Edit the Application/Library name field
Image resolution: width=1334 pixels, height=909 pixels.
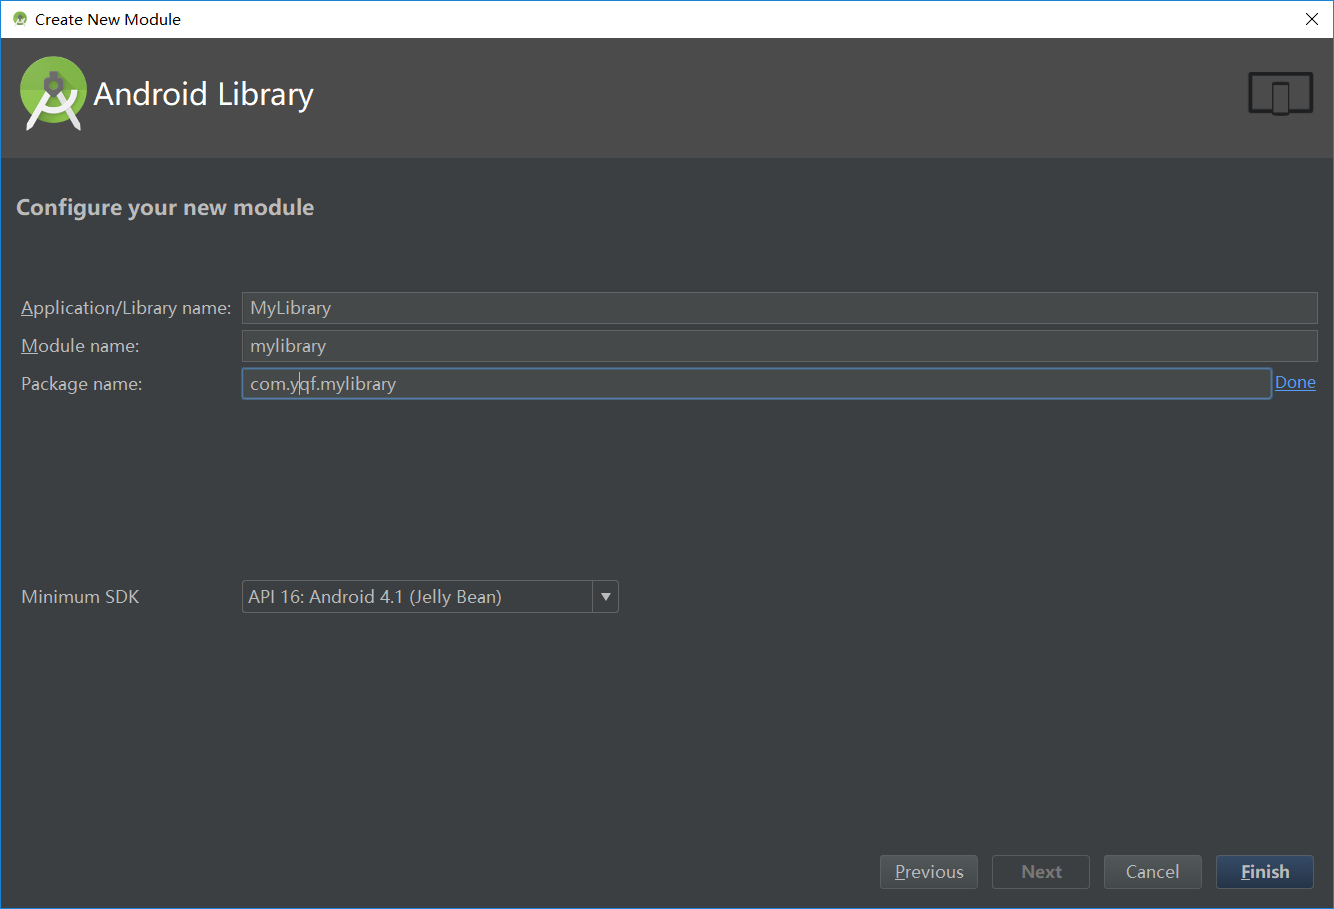coord(779,308)
